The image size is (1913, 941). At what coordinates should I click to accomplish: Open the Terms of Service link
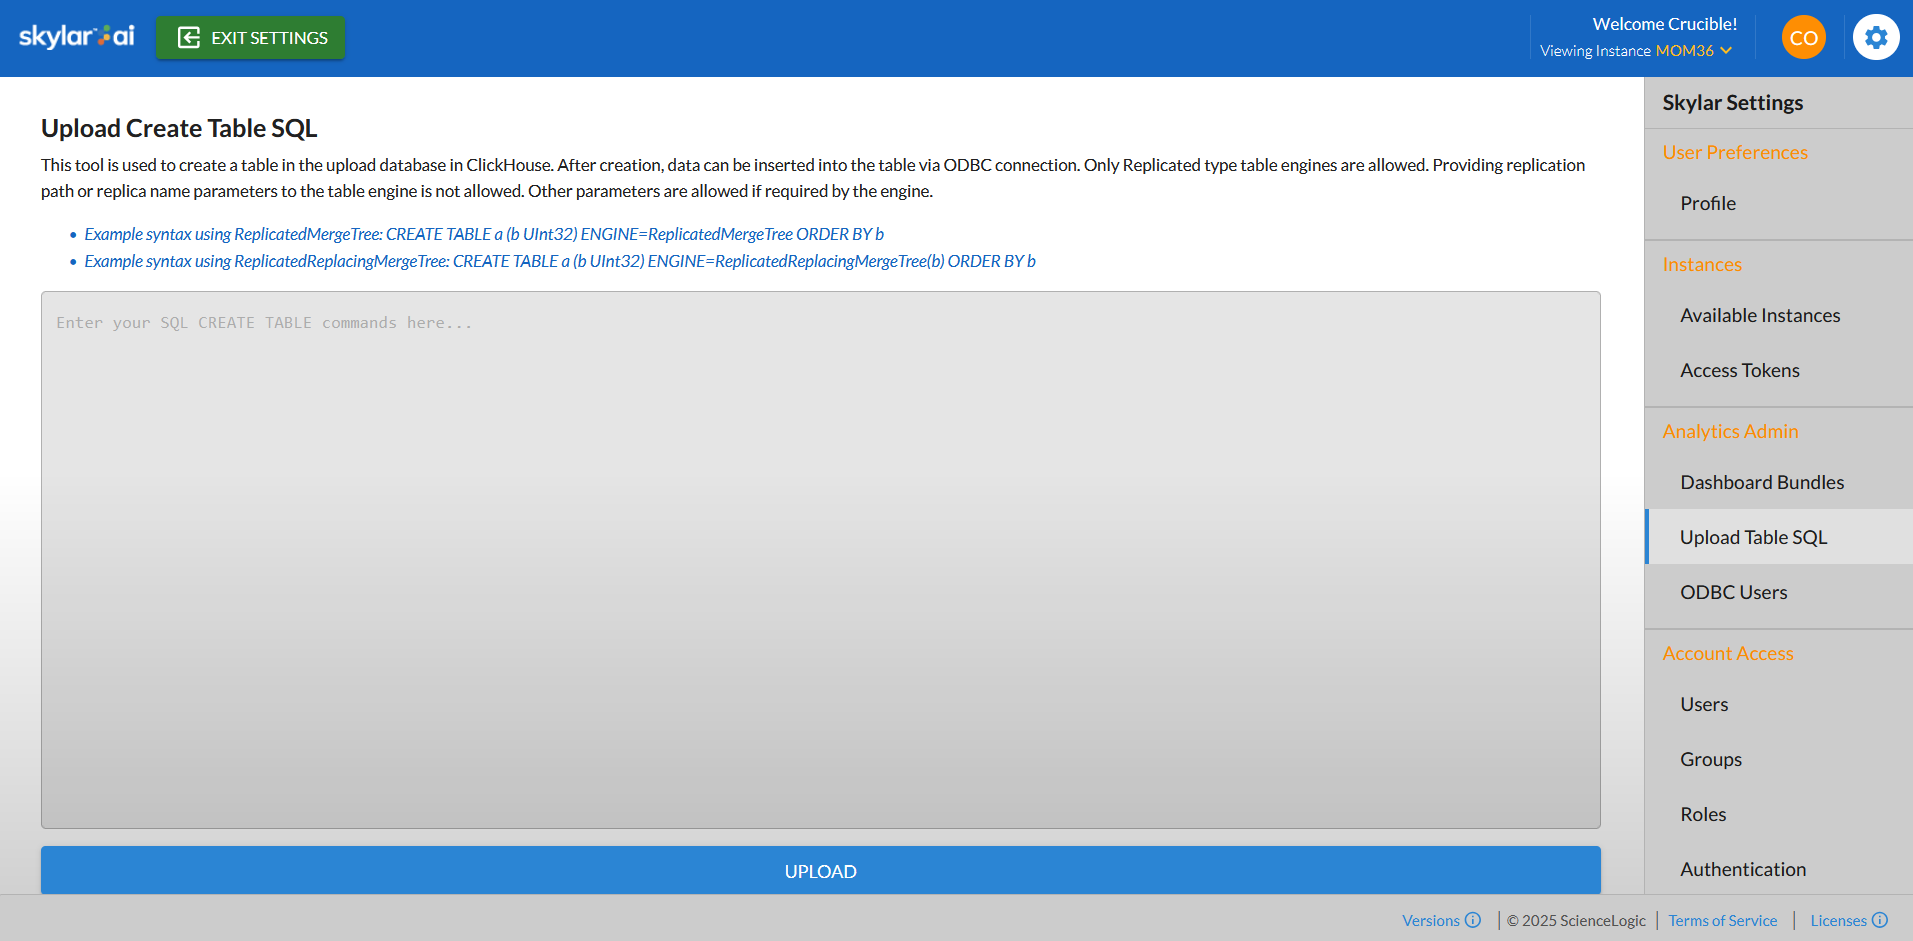click(1723, 920)
